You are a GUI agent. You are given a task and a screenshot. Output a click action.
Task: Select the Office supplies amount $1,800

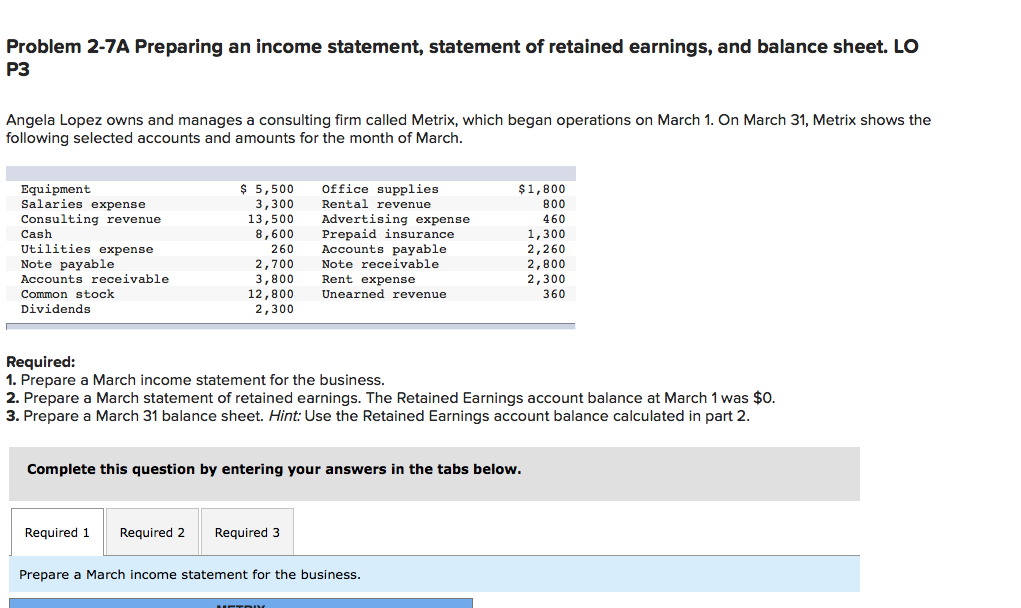coord(540,189)
